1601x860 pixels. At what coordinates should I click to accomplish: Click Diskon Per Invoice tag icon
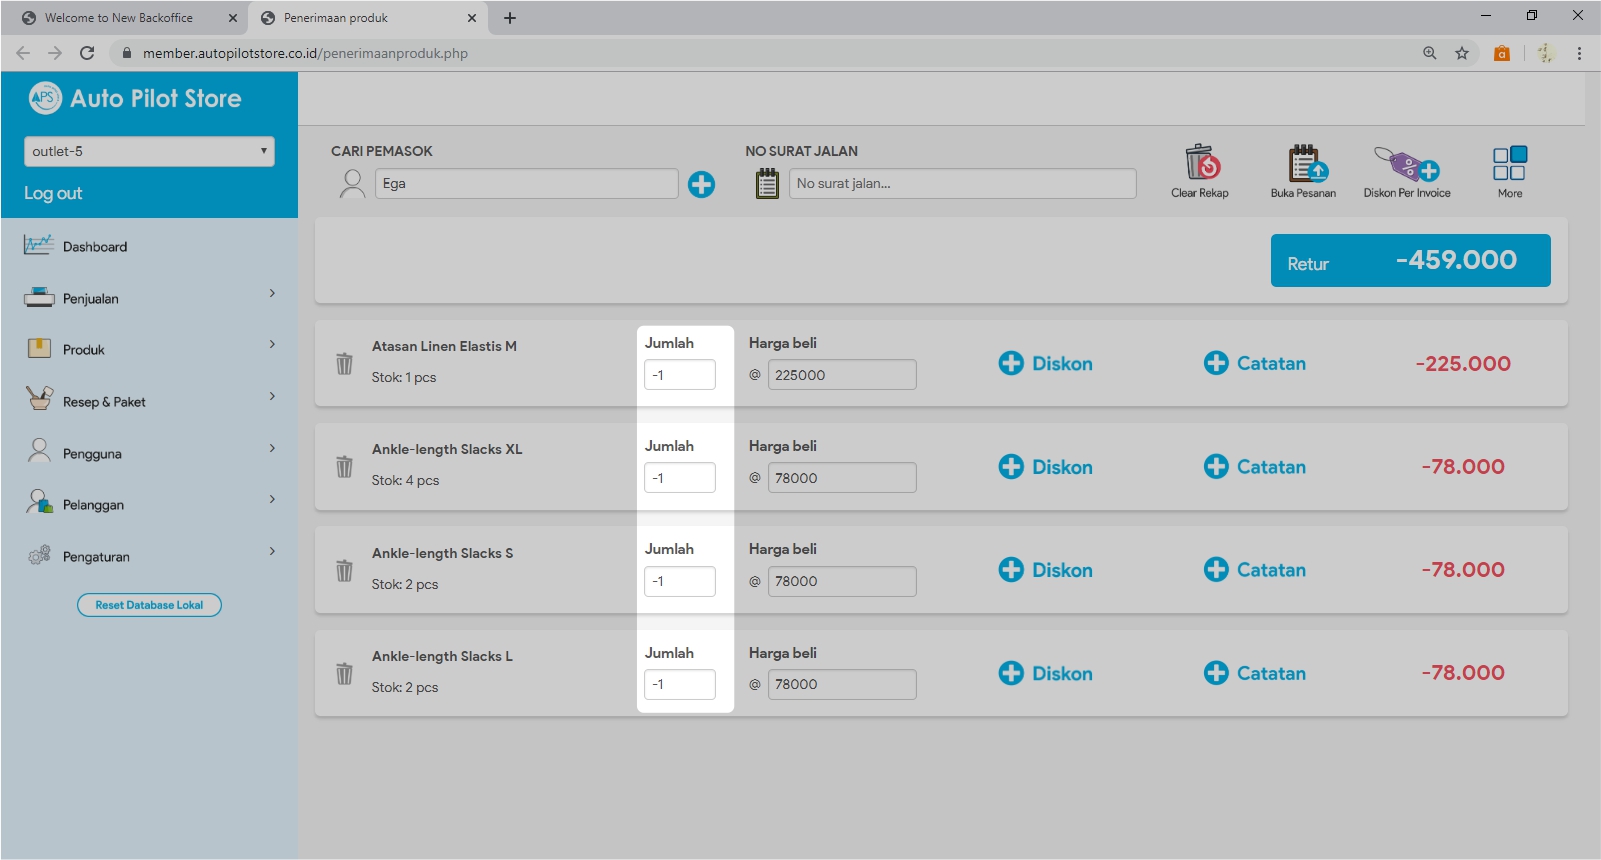1406,163
